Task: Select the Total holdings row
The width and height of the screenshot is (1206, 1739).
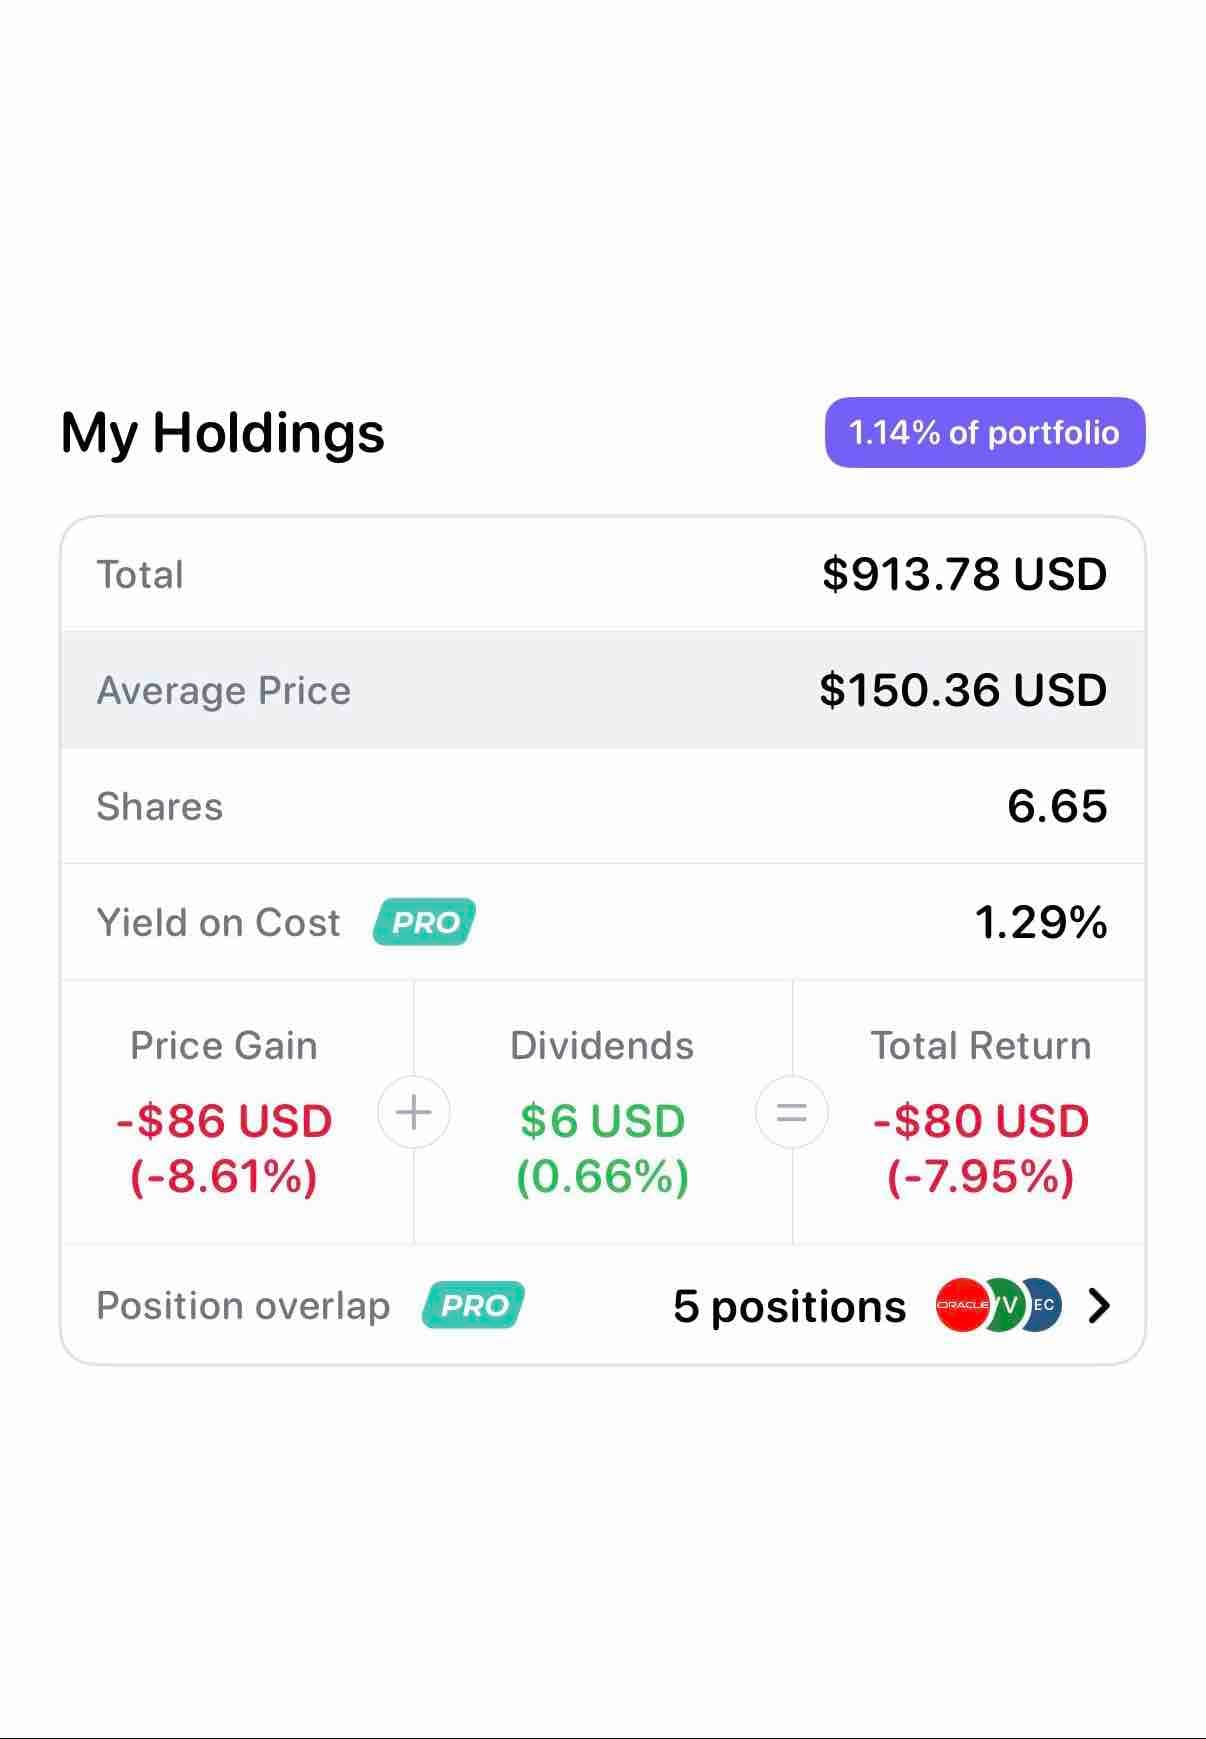Action: pyautogui.click(x=603, y=574)
